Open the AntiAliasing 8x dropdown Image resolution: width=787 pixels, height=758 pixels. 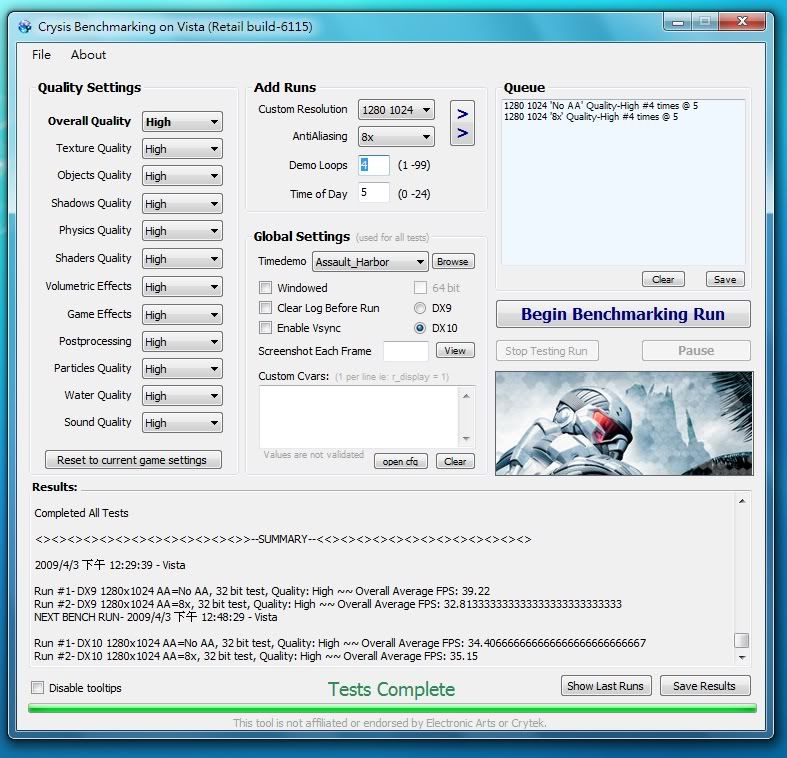click(x=396, y=137)
